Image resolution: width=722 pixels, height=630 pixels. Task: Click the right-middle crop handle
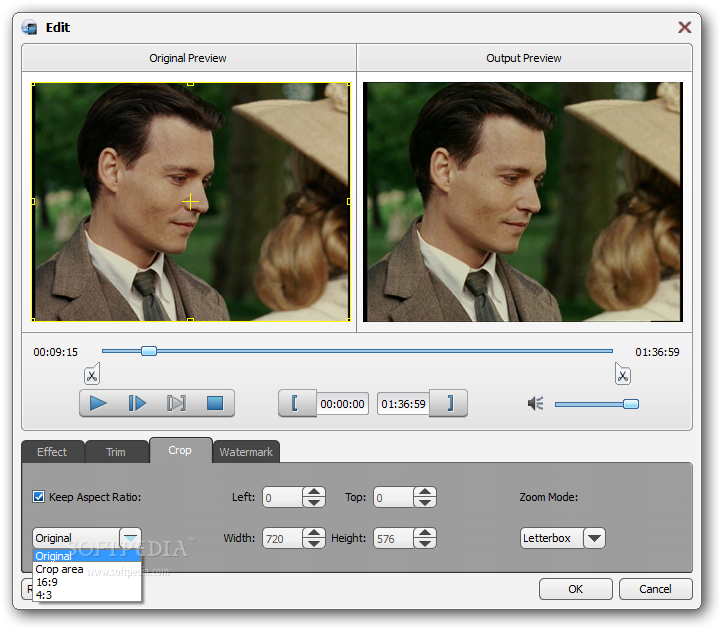coord(349,201)
